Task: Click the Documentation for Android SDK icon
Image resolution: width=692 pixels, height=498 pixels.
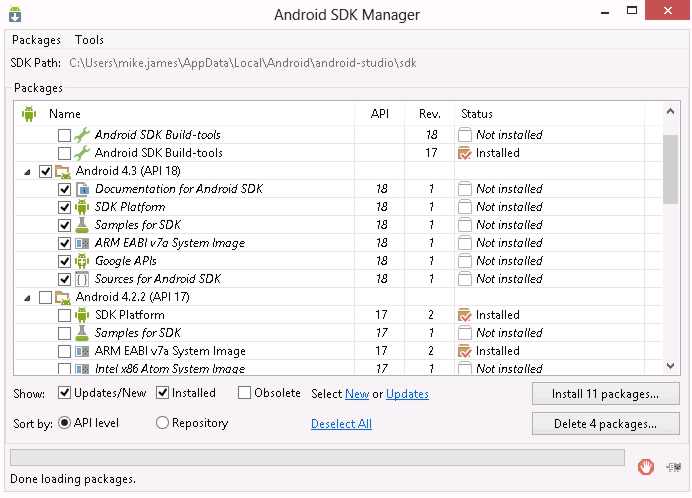Action: pyautogui.click(x=83, y=189)
